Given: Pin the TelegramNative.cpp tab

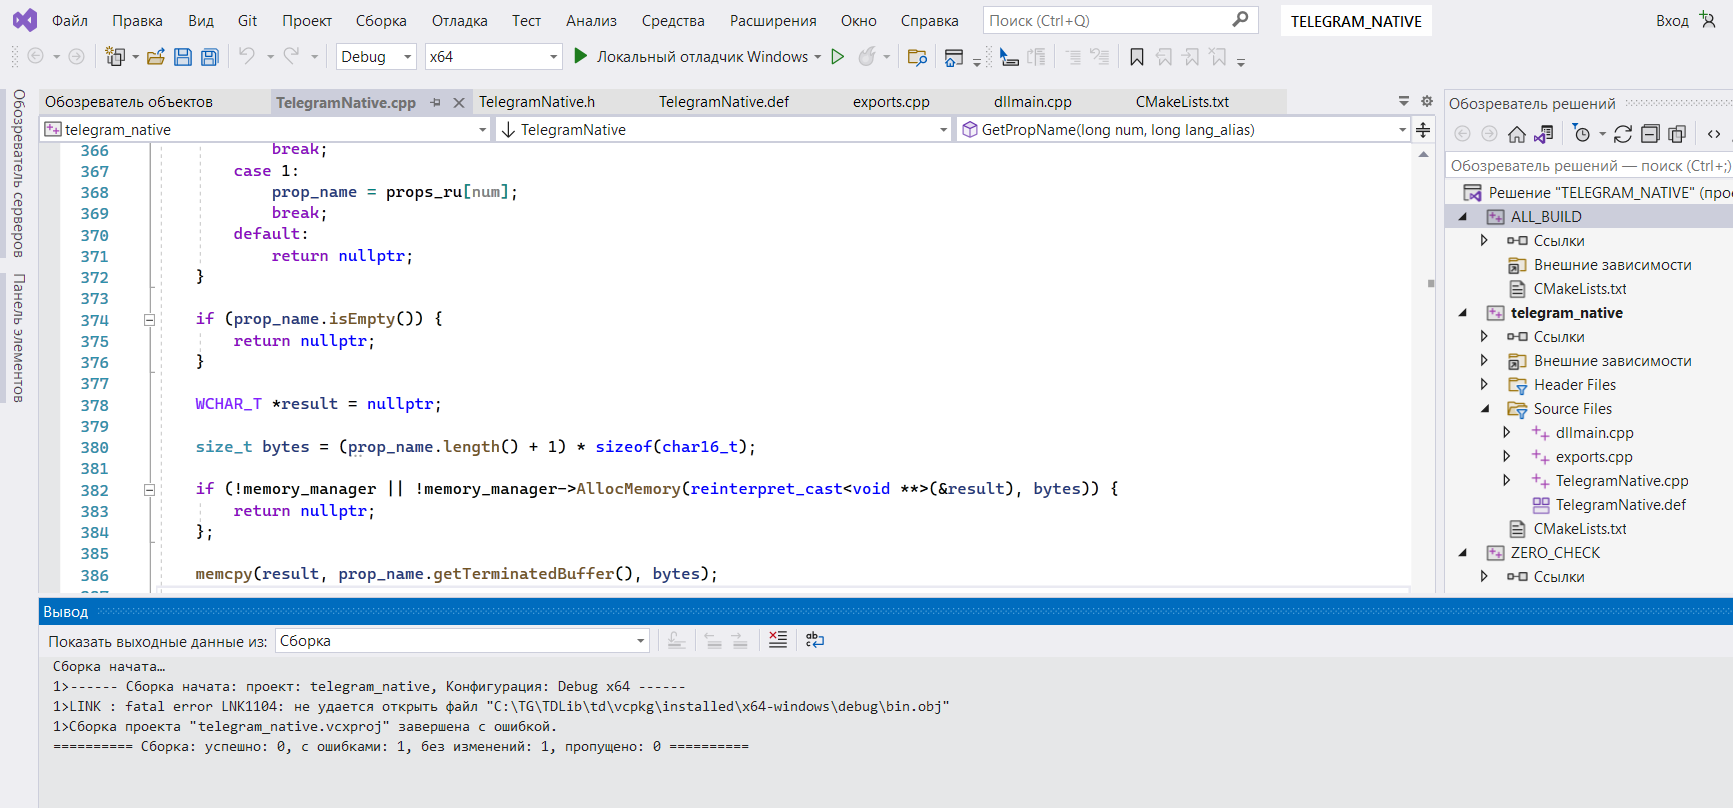Looking at the screenshot, I should point(435,102).
